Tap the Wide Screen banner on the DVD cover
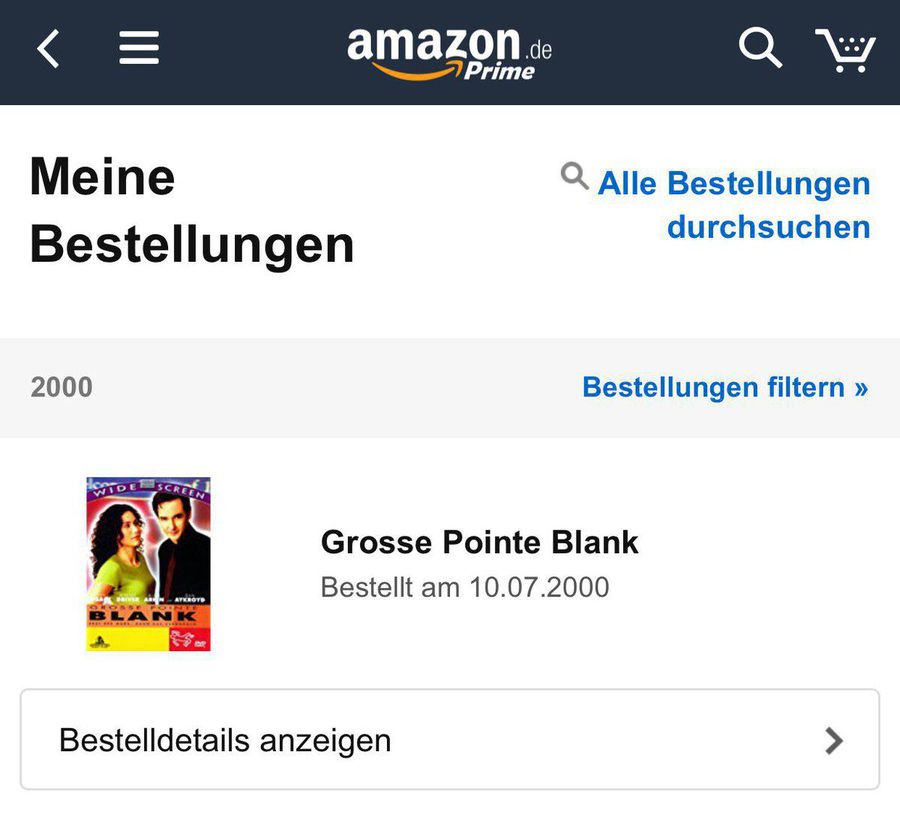 click(x=148, y=489)
